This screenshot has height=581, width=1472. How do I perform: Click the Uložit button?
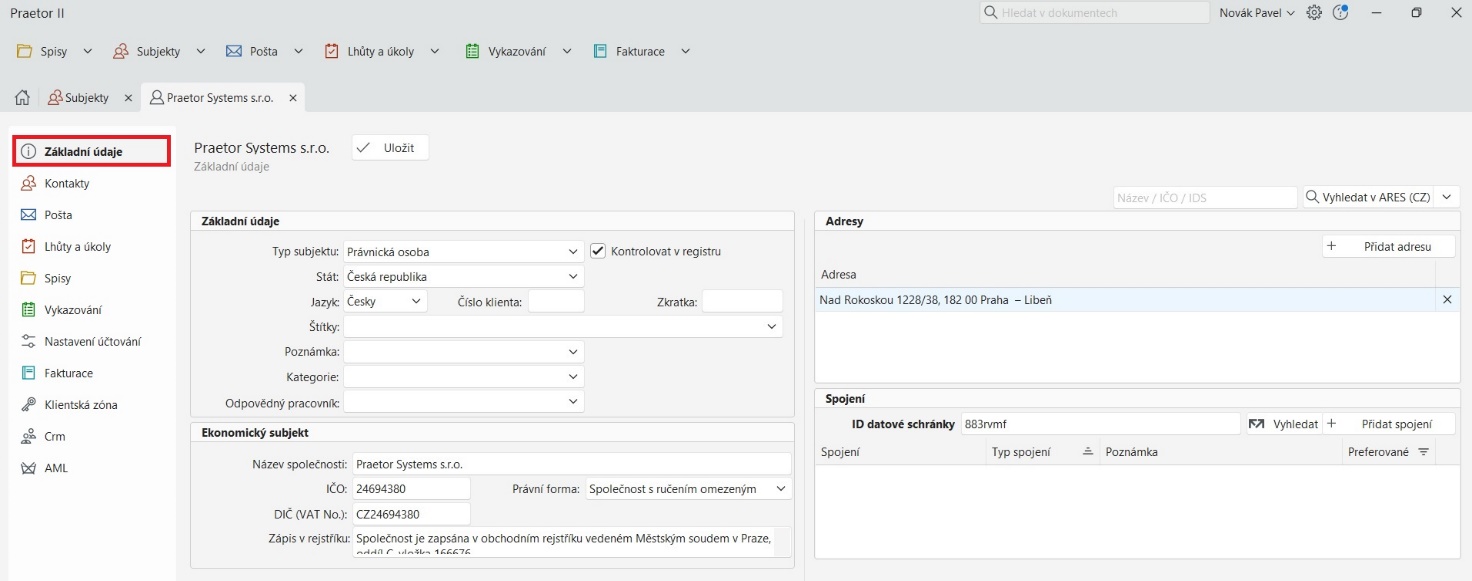click(x=390, y=148)
